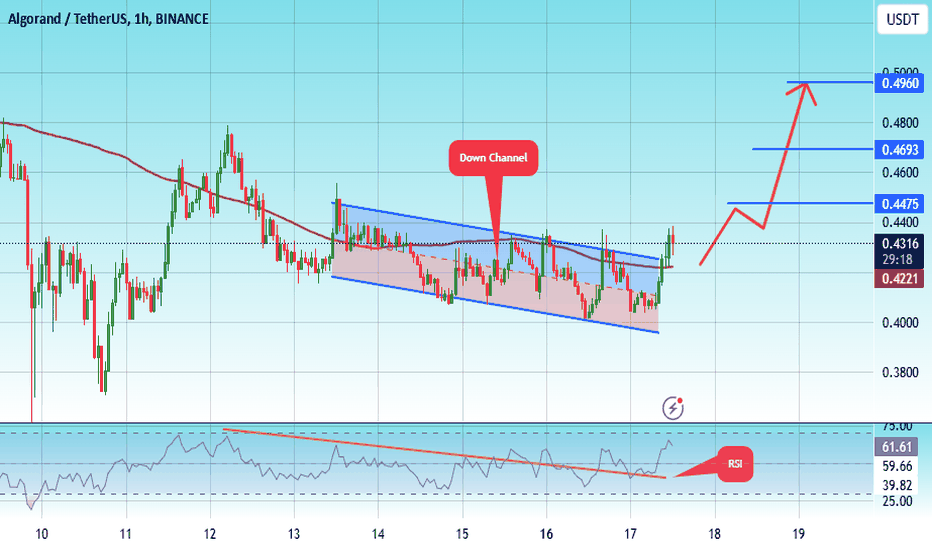Click the USDT currency button
932x550 pixels.
(x=902, y=20)
